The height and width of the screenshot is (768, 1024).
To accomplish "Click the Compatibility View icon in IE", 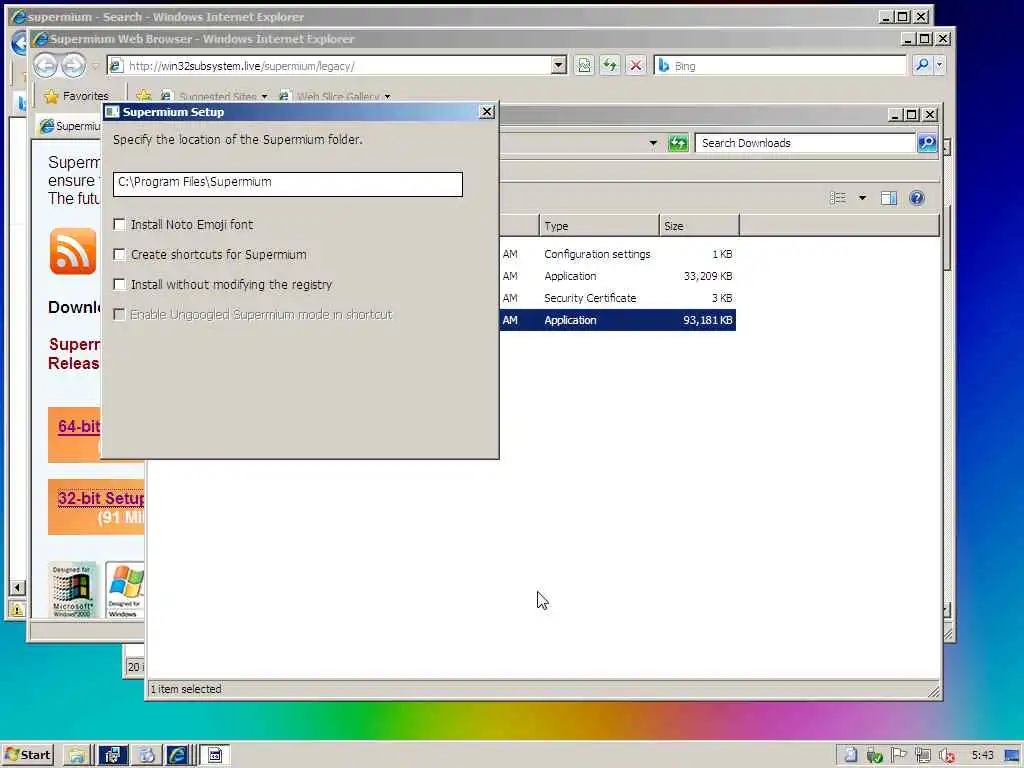I will pyautogui.click(x=584, y=65).
